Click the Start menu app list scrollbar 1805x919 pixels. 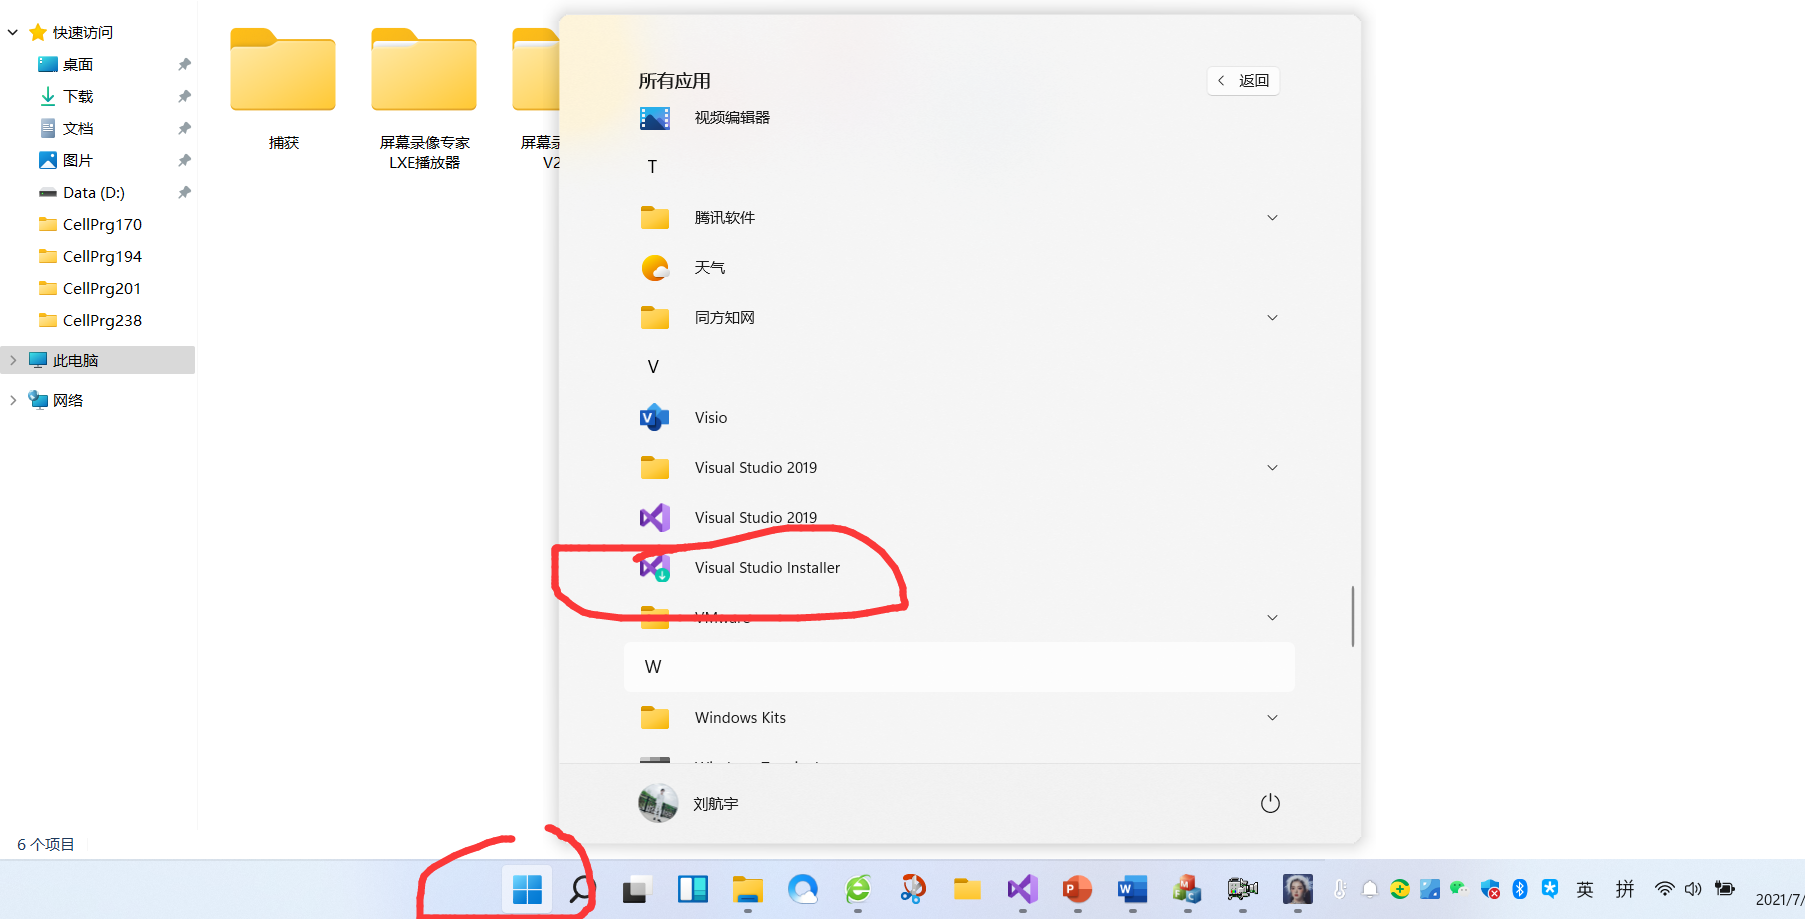[1352, 616]
